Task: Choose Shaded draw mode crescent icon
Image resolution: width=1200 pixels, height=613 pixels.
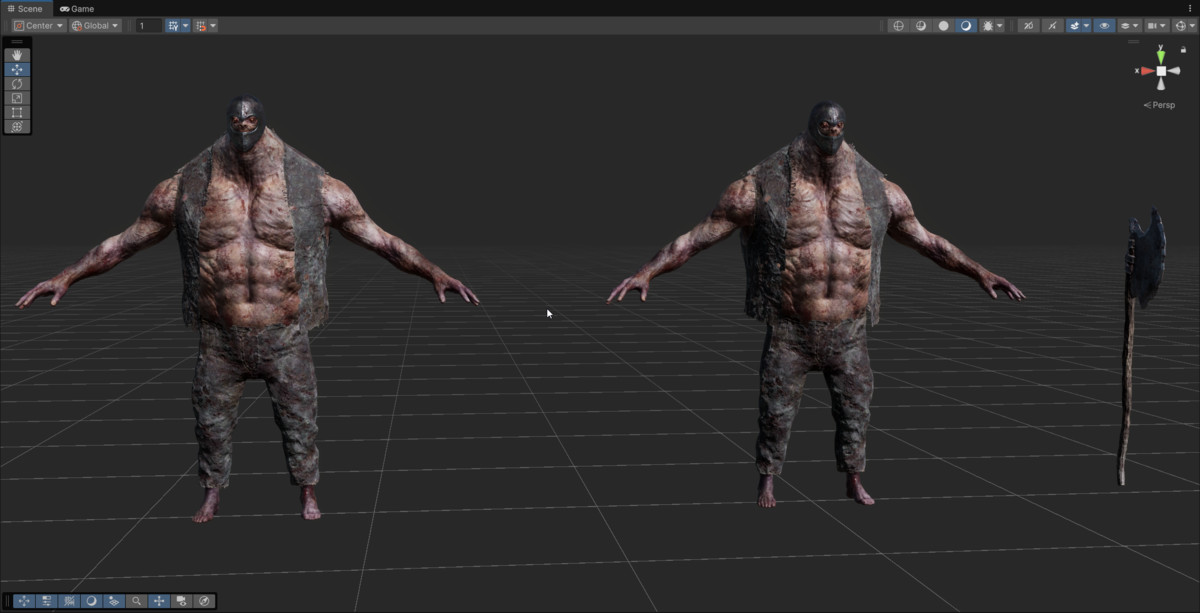Action: tap(966, 25)
